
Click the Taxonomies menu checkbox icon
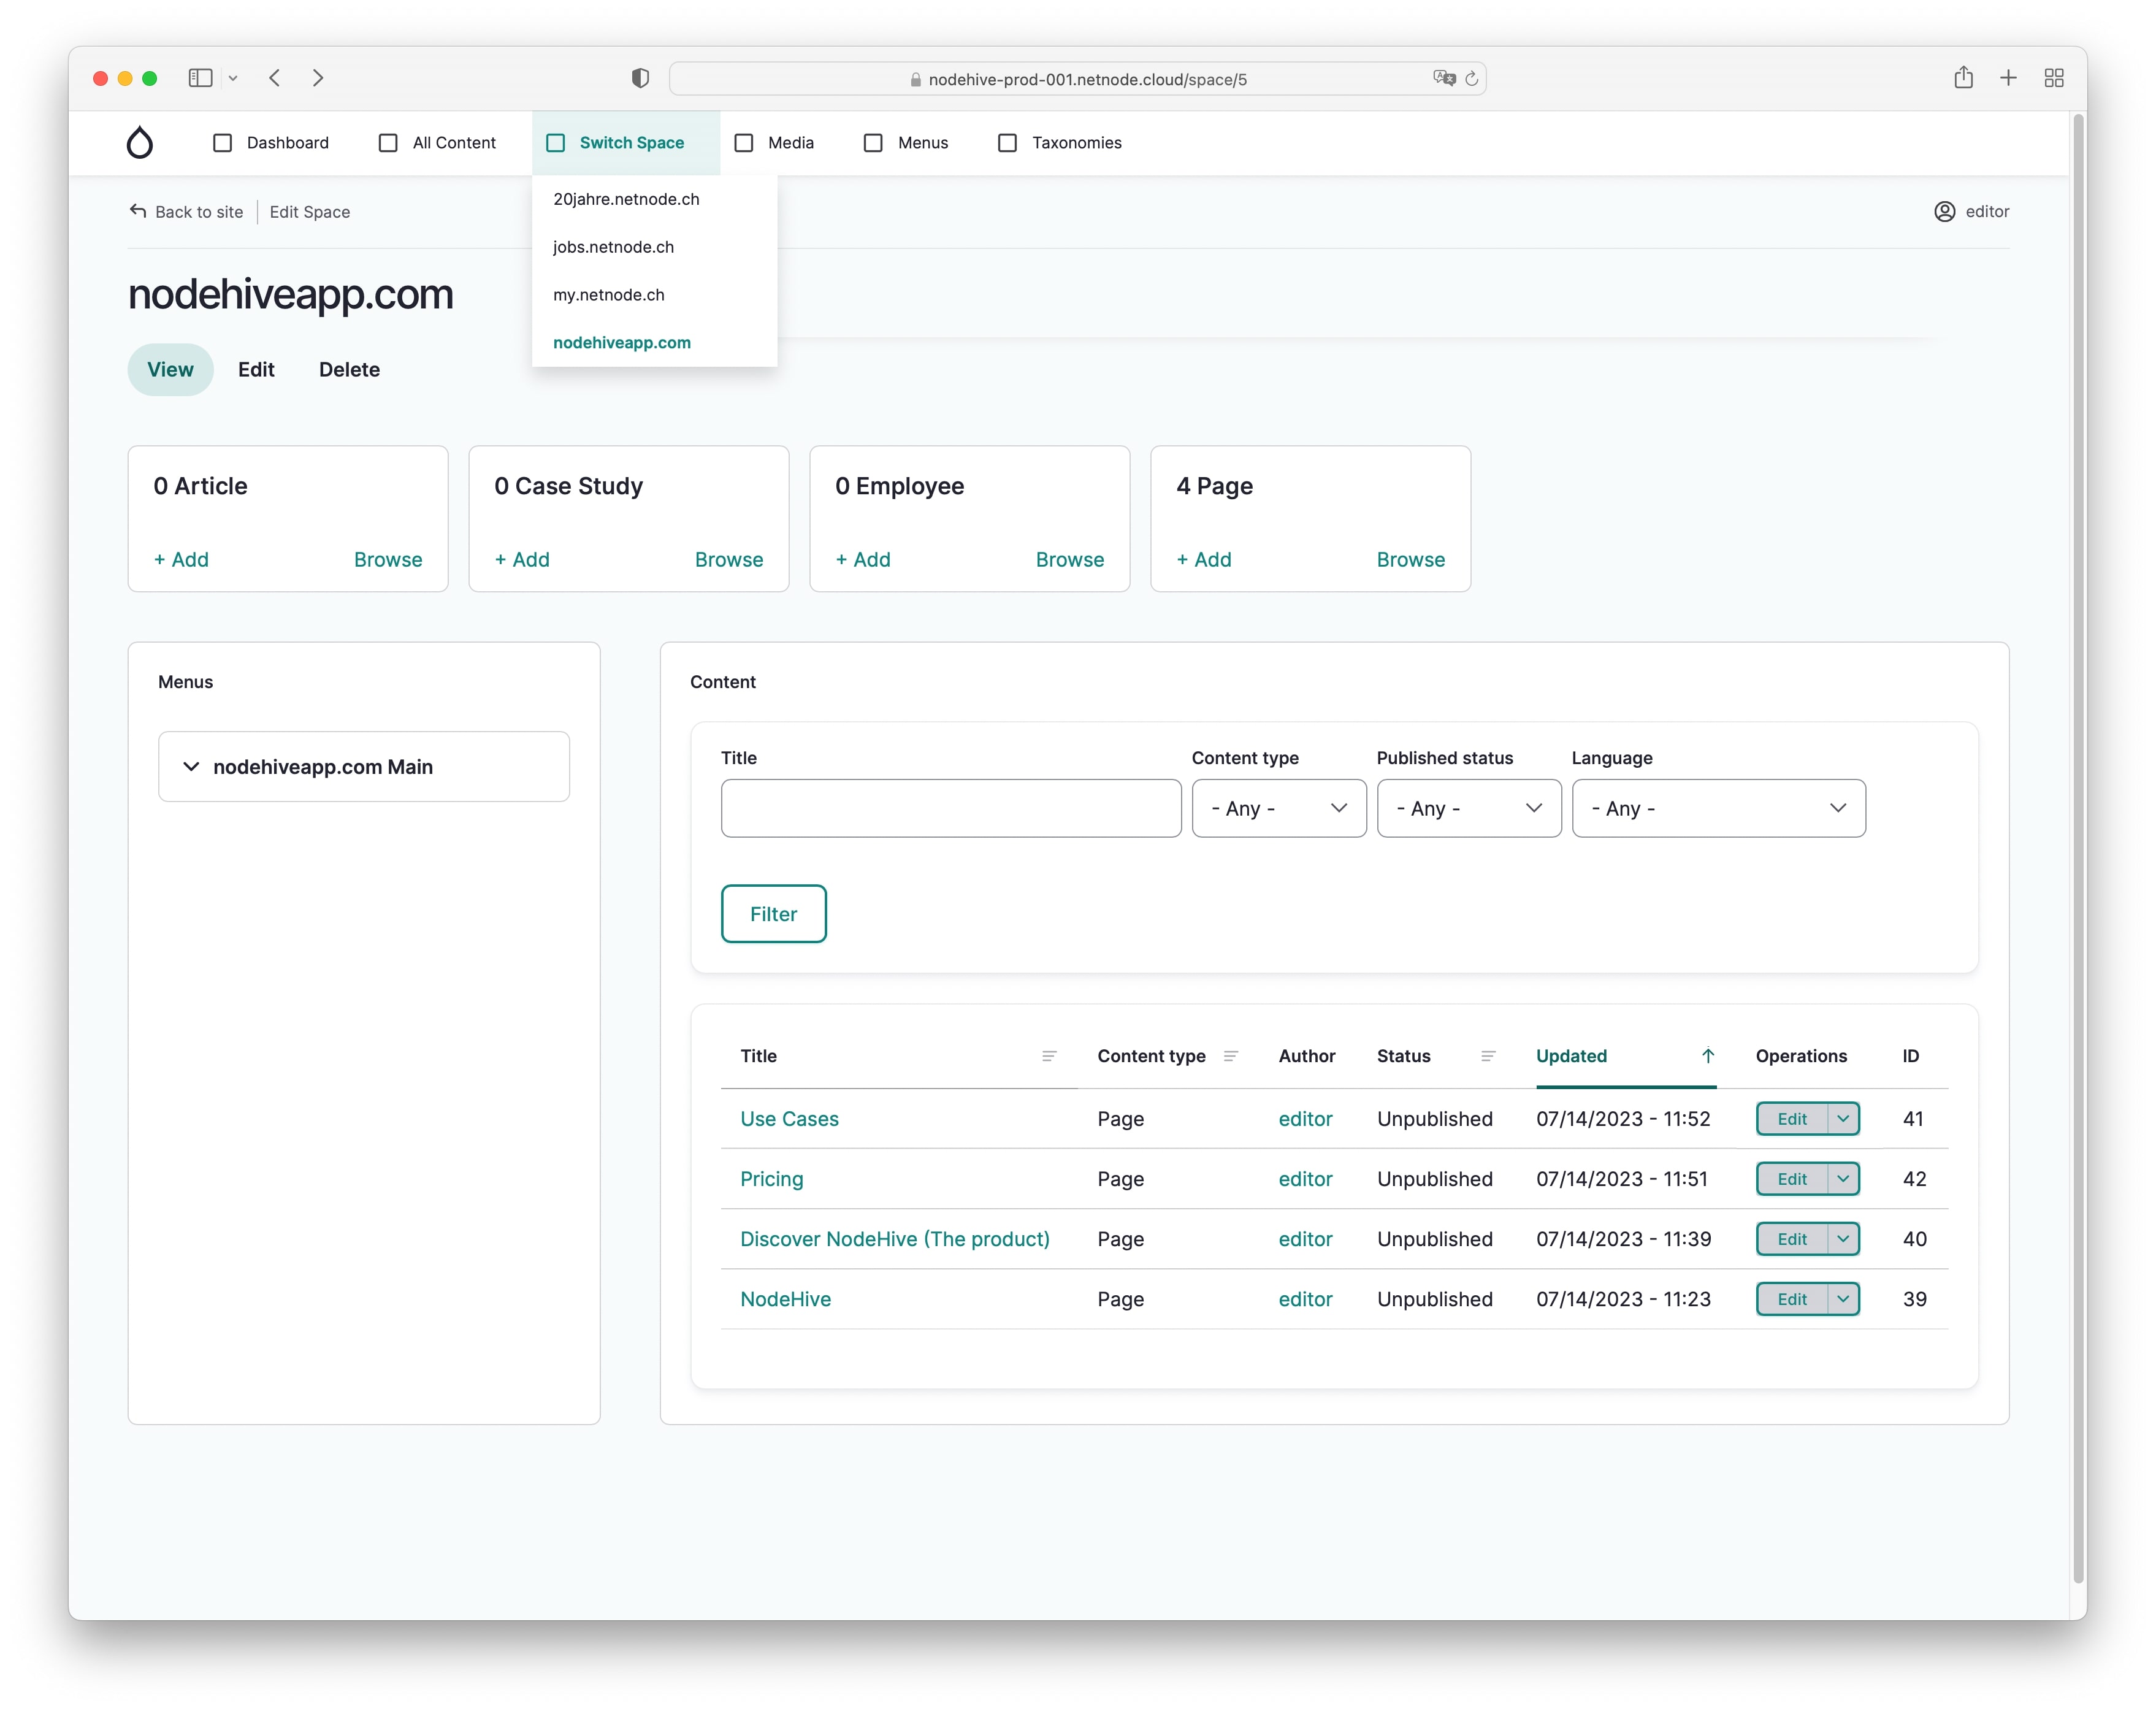point(1008,143)
